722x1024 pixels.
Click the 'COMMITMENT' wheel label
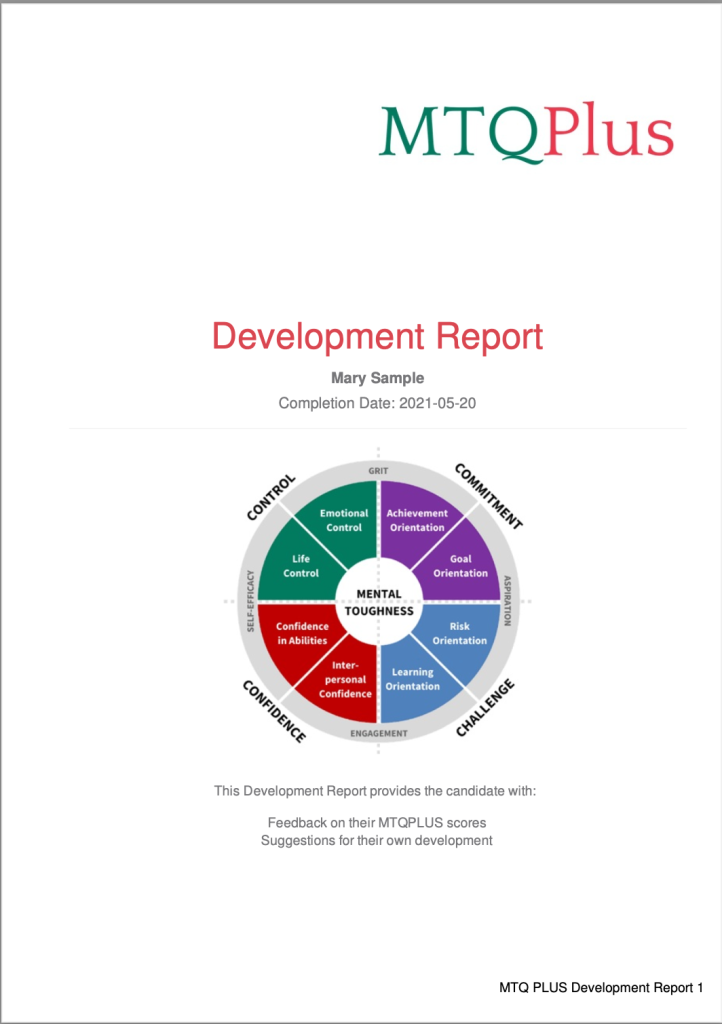489,496
